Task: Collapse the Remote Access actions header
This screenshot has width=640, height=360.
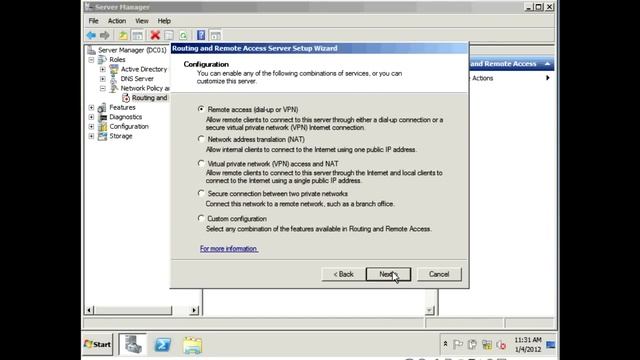Action: coord(547,64)
